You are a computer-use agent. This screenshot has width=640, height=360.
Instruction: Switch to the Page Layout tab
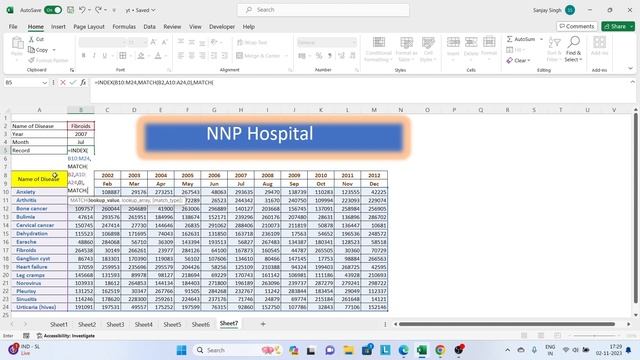pos(89,27)
